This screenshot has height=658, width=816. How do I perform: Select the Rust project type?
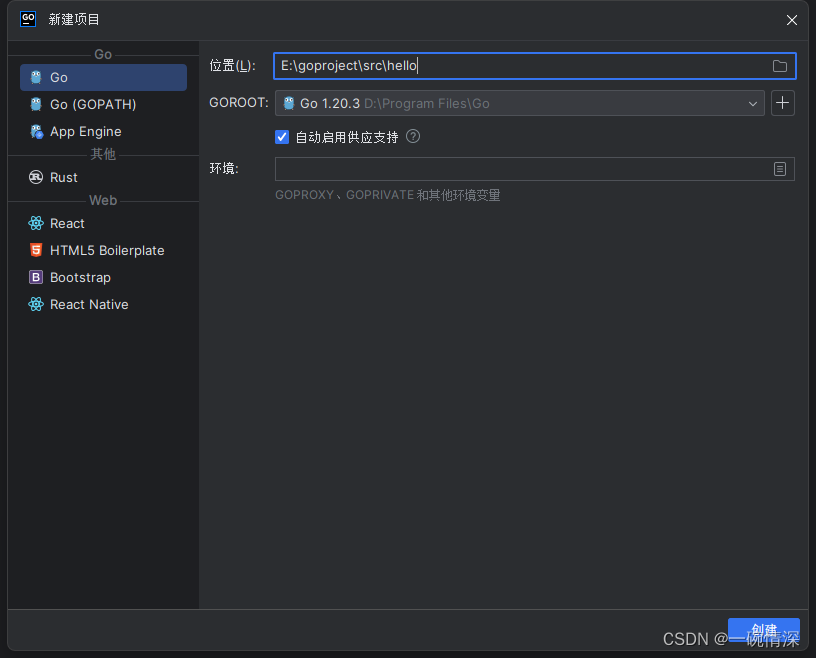coord(103,178)
